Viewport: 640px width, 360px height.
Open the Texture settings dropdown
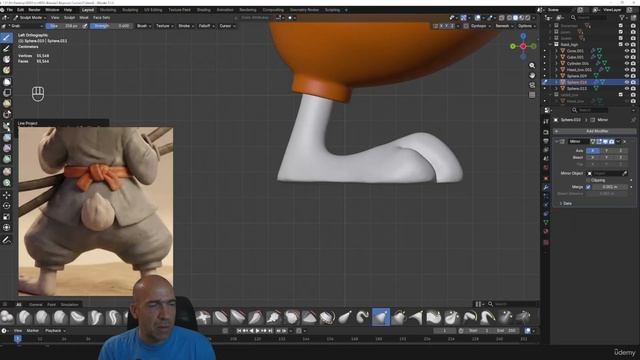tap(164, 26)
